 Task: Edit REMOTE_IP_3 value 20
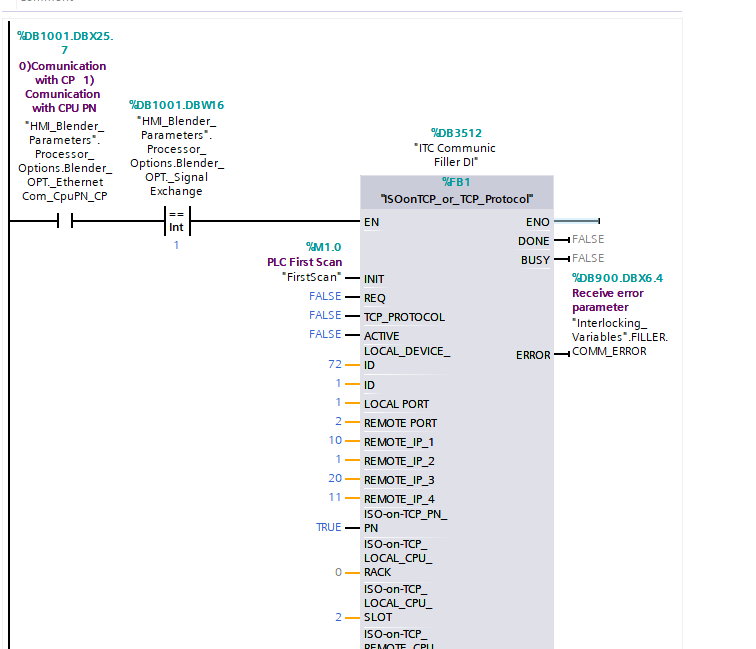tap(335, 478)
